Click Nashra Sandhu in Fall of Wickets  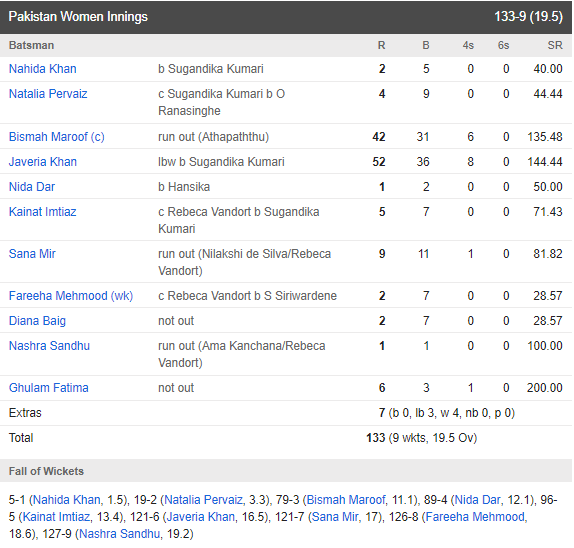120,534
